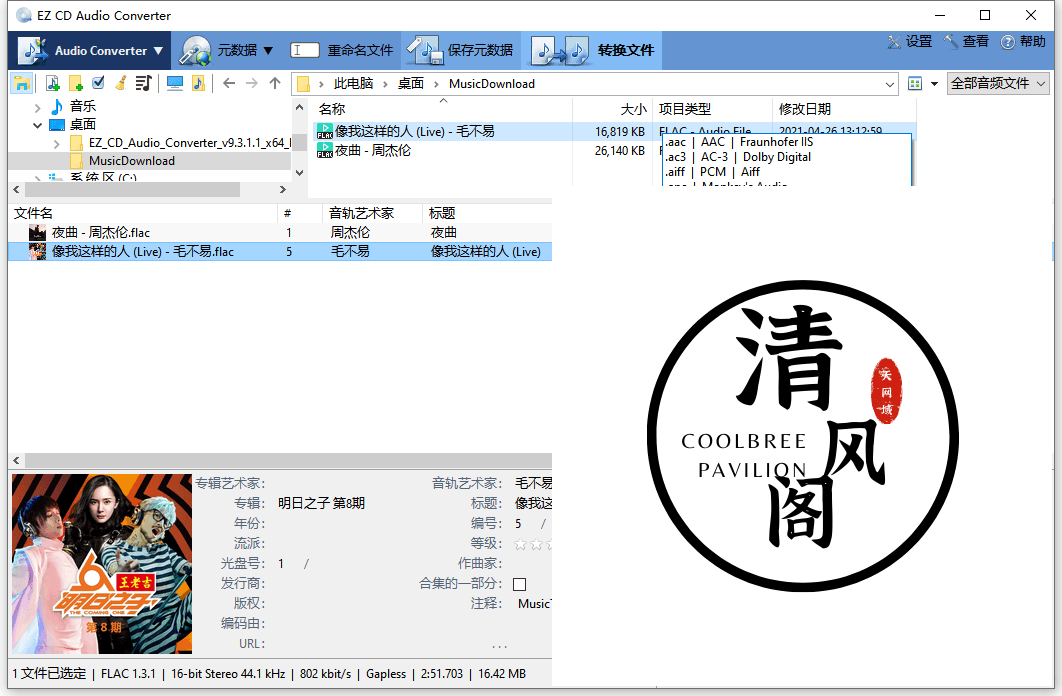Tick the 合集的一部分 checkbox
1062x696 pixels.
[519, 584]
